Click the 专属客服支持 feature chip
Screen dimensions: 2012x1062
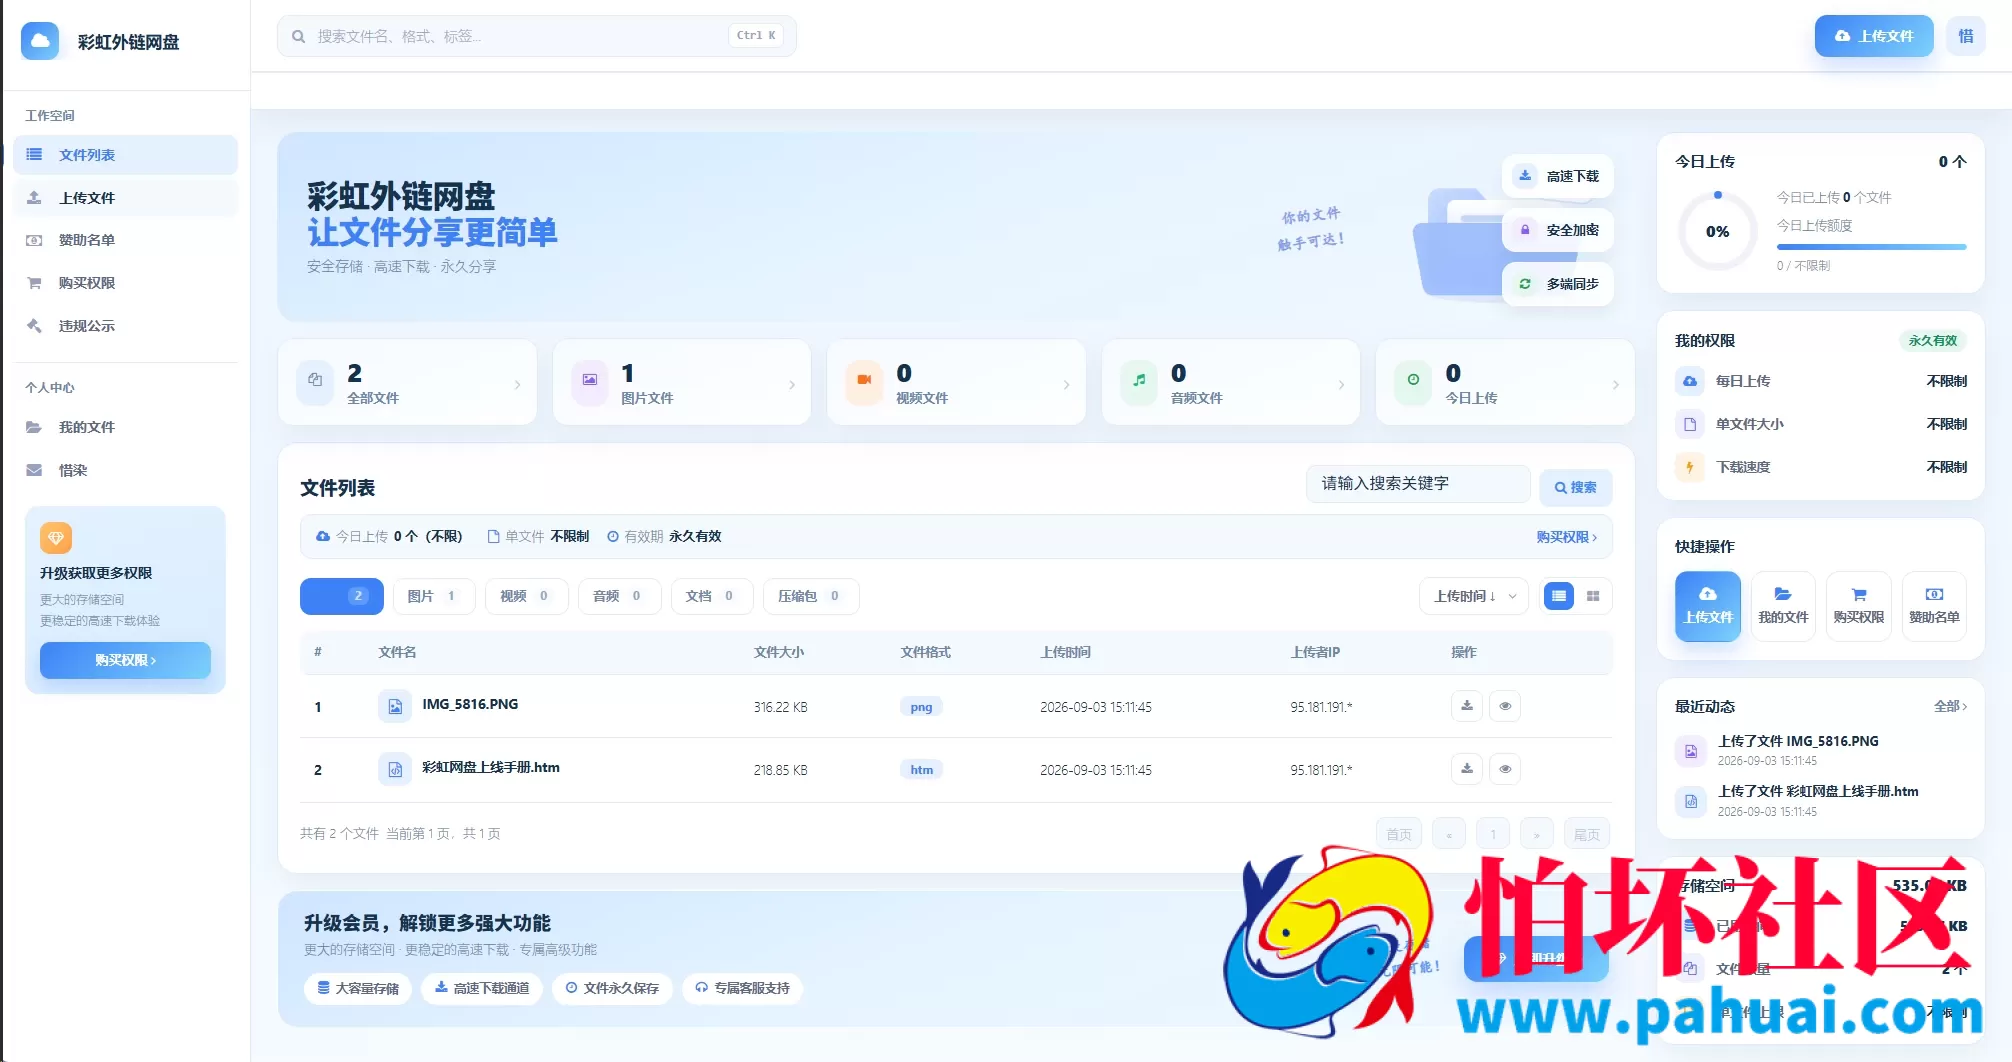743,988
